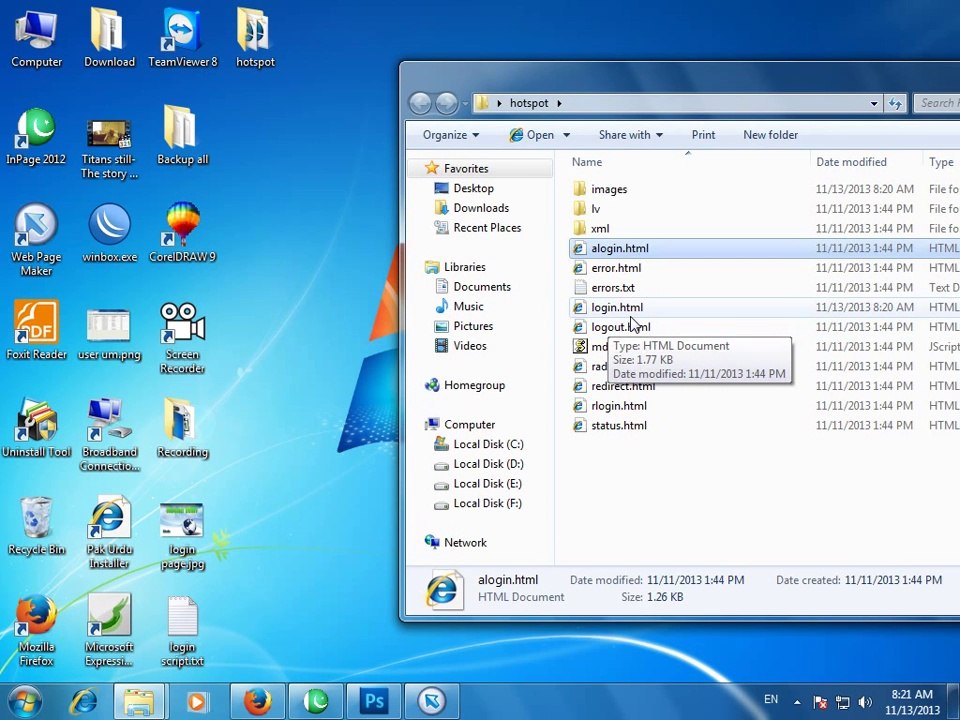Sort files by the Name column header
This screenshot has height=720, width=960.
click(x=587, y=162)
